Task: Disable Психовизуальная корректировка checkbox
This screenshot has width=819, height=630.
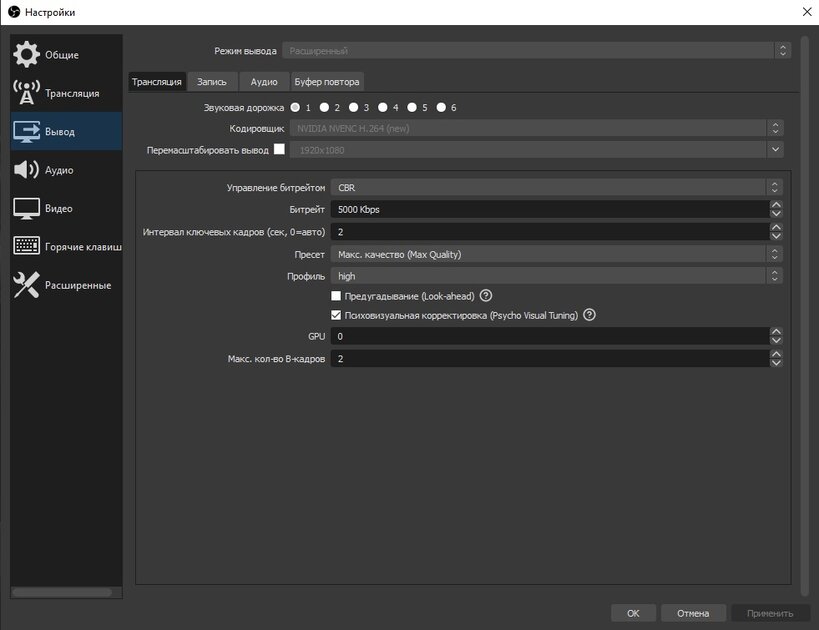Action: pyautogui.click(x=336, y=315)
